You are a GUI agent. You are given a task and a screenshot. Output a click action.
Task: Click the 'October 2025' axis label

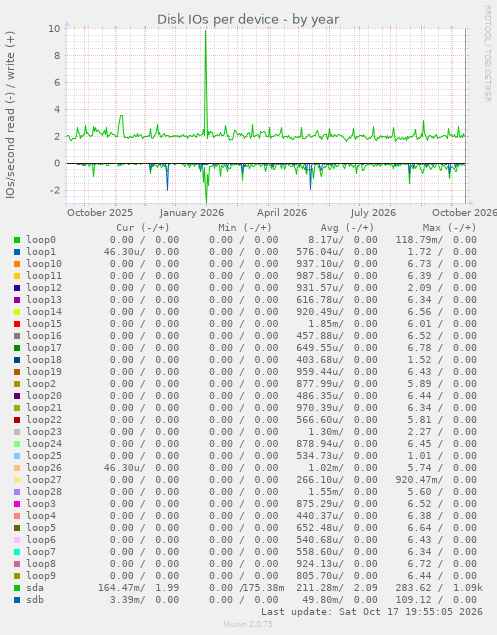click(x=100, y=213)
